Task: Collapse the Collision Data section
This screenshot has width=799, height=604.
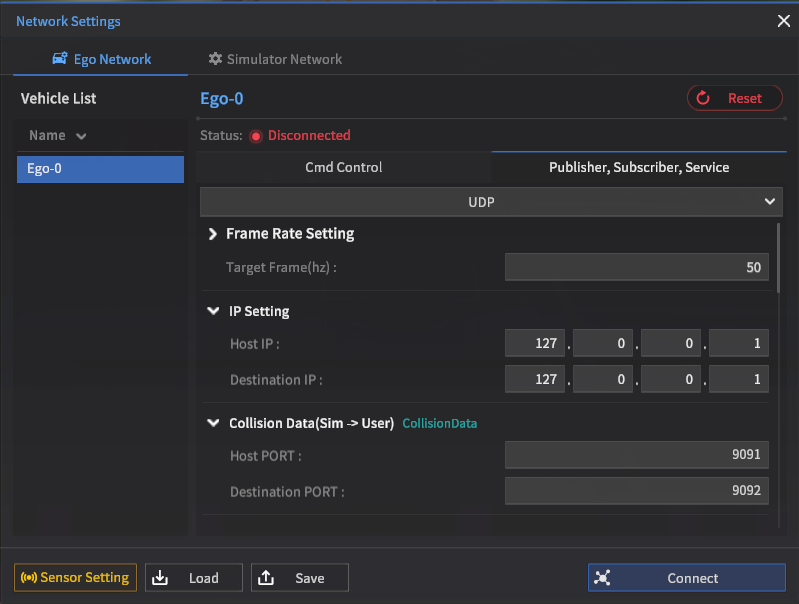Action: pos(213,423)
